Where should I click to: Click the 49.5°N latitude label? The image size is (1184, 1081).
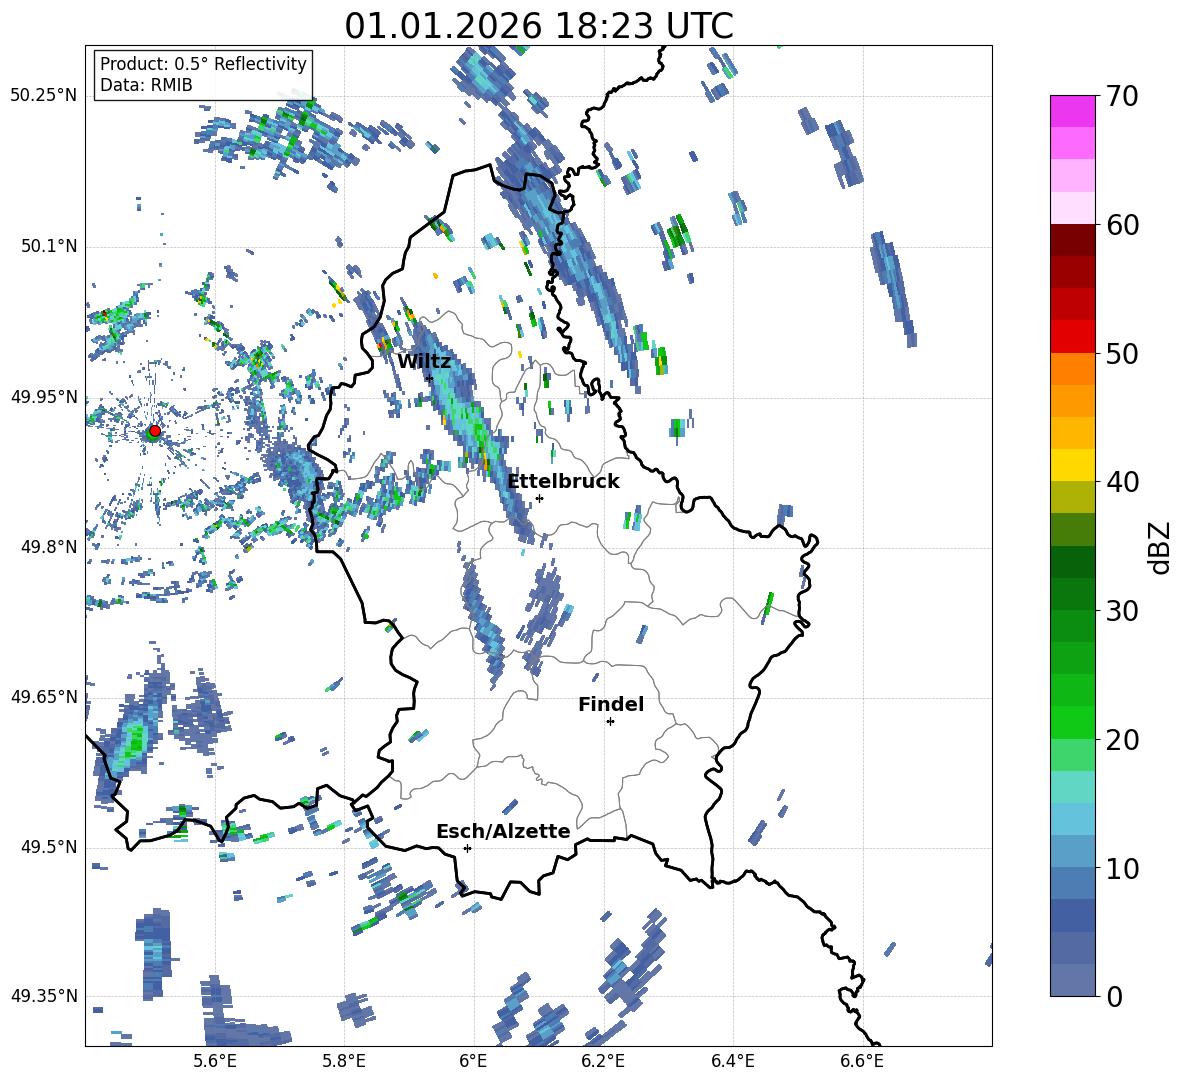click(48, 847)
